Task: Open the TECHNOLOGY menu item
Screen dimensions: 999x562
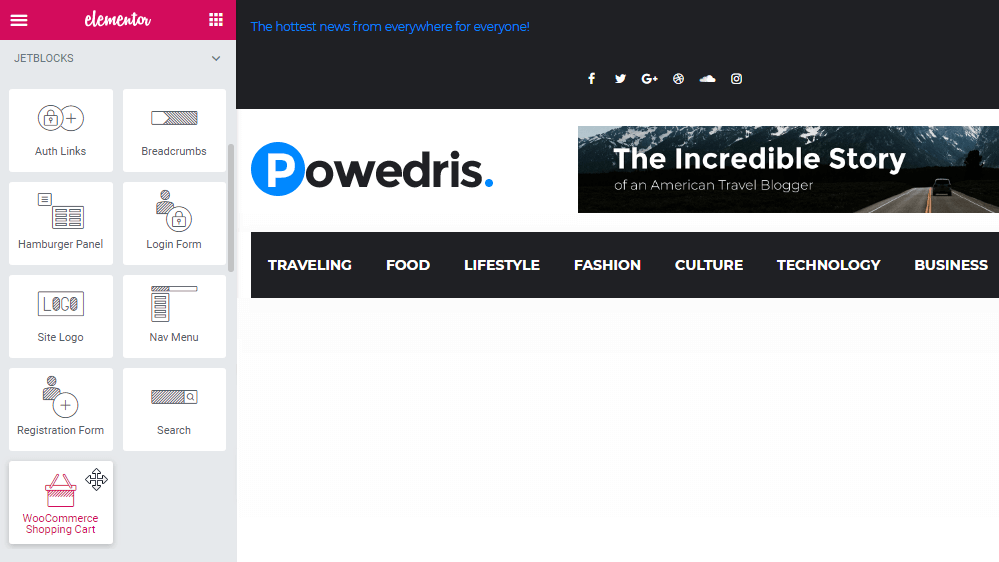Action: click(x=828, y=265)
